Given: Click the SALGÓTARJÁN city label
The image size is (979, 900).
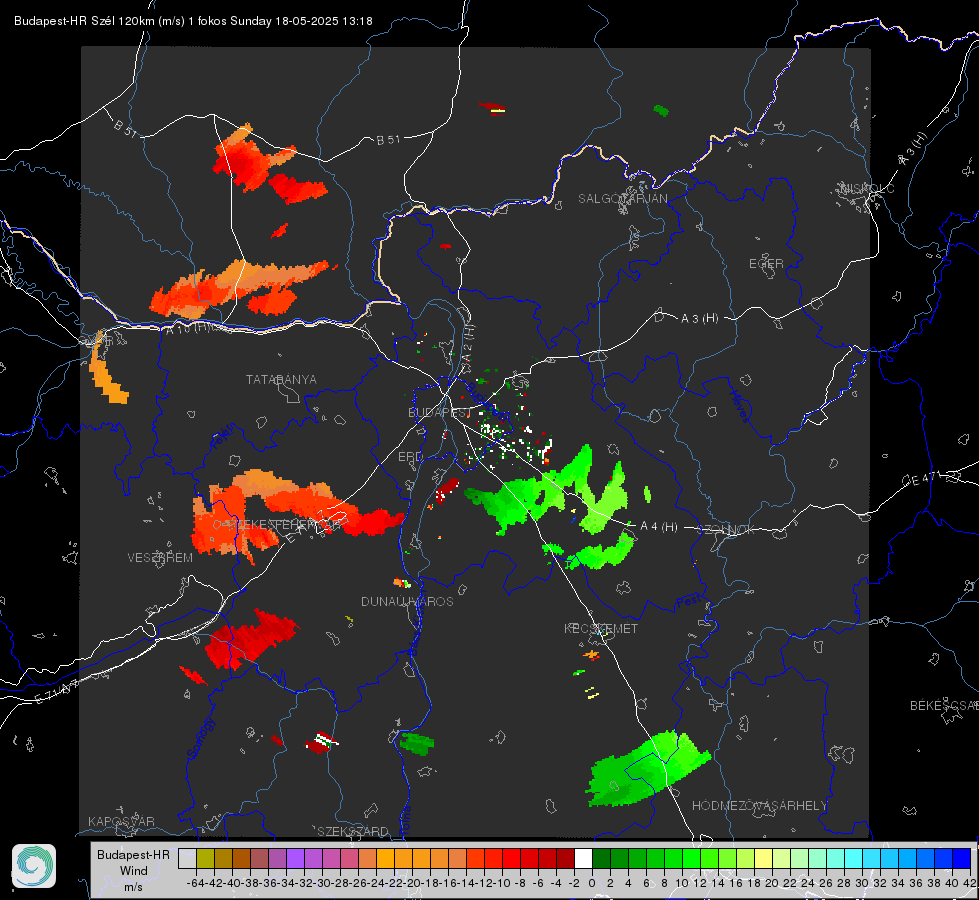Looking at the screenshot, I should [x=622, y=199].
